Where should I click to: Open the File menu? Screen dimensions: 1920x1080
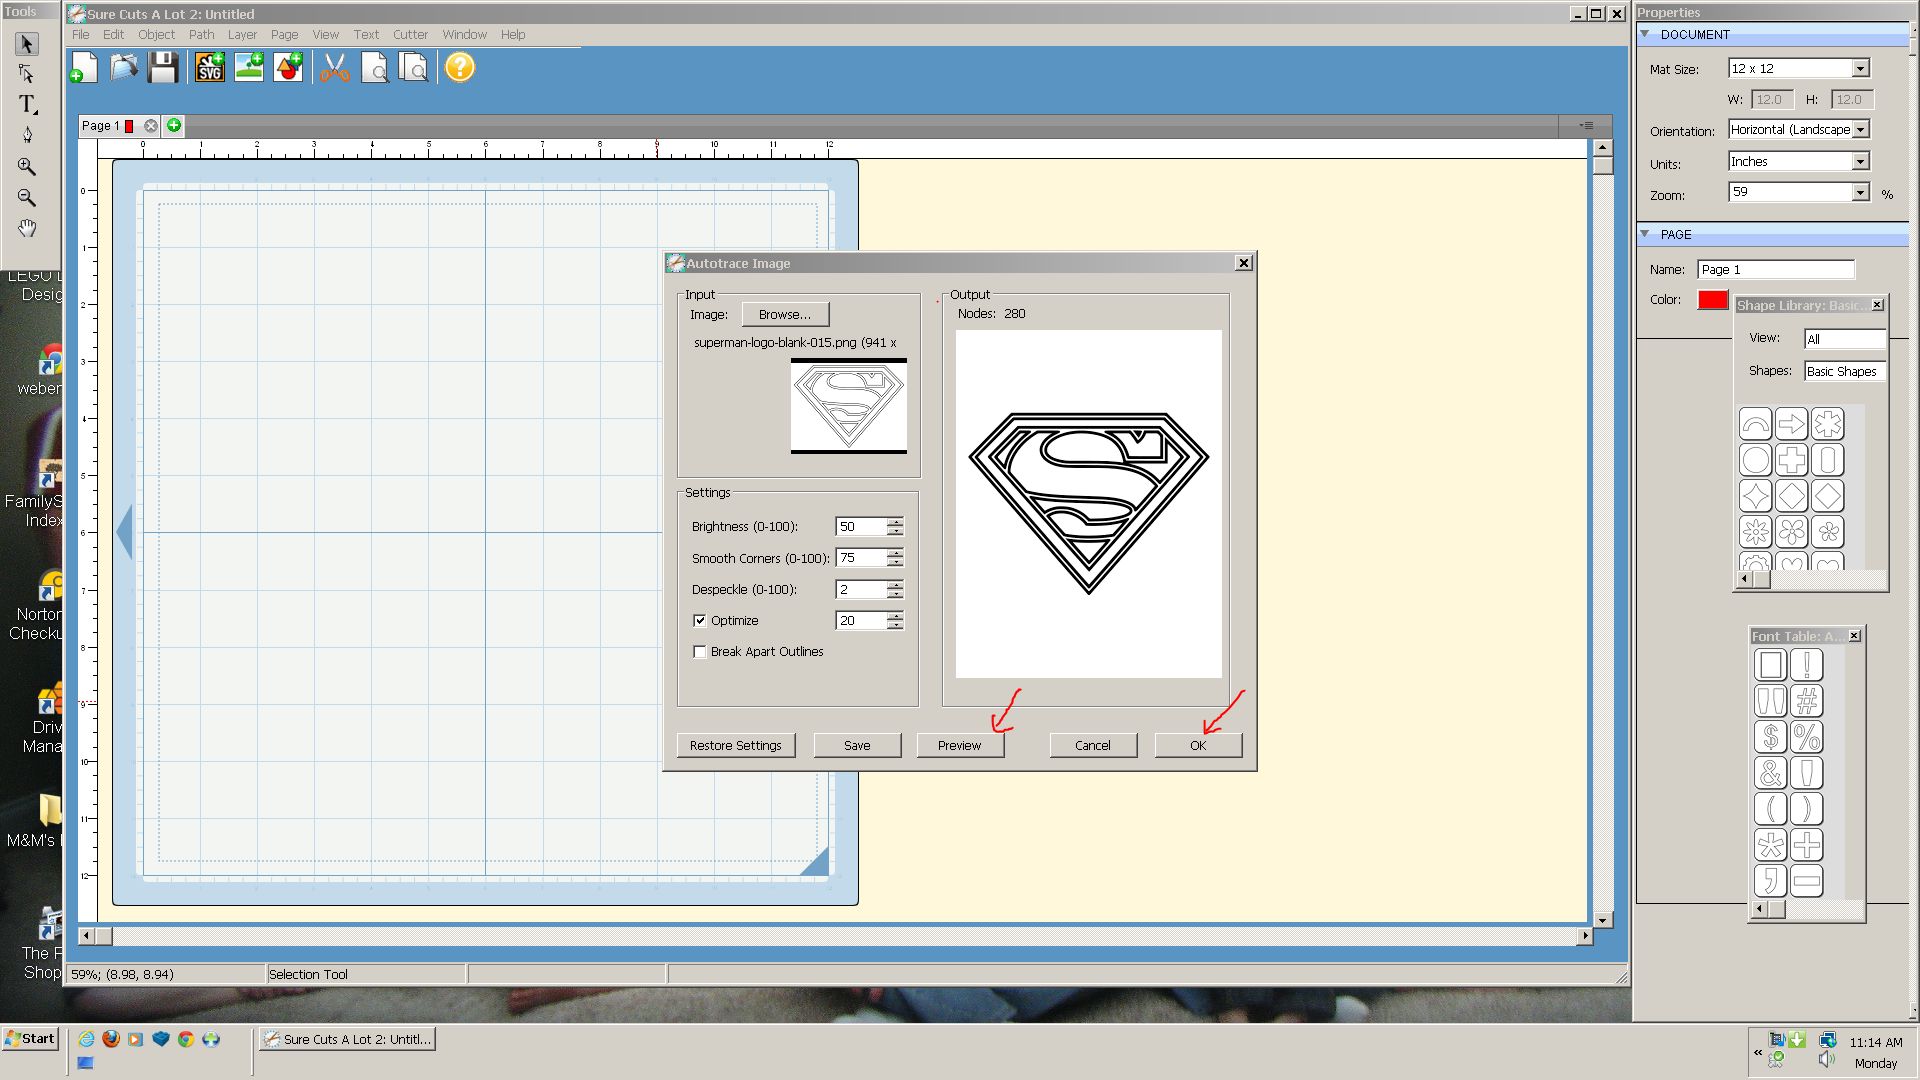tap(81, 34)
